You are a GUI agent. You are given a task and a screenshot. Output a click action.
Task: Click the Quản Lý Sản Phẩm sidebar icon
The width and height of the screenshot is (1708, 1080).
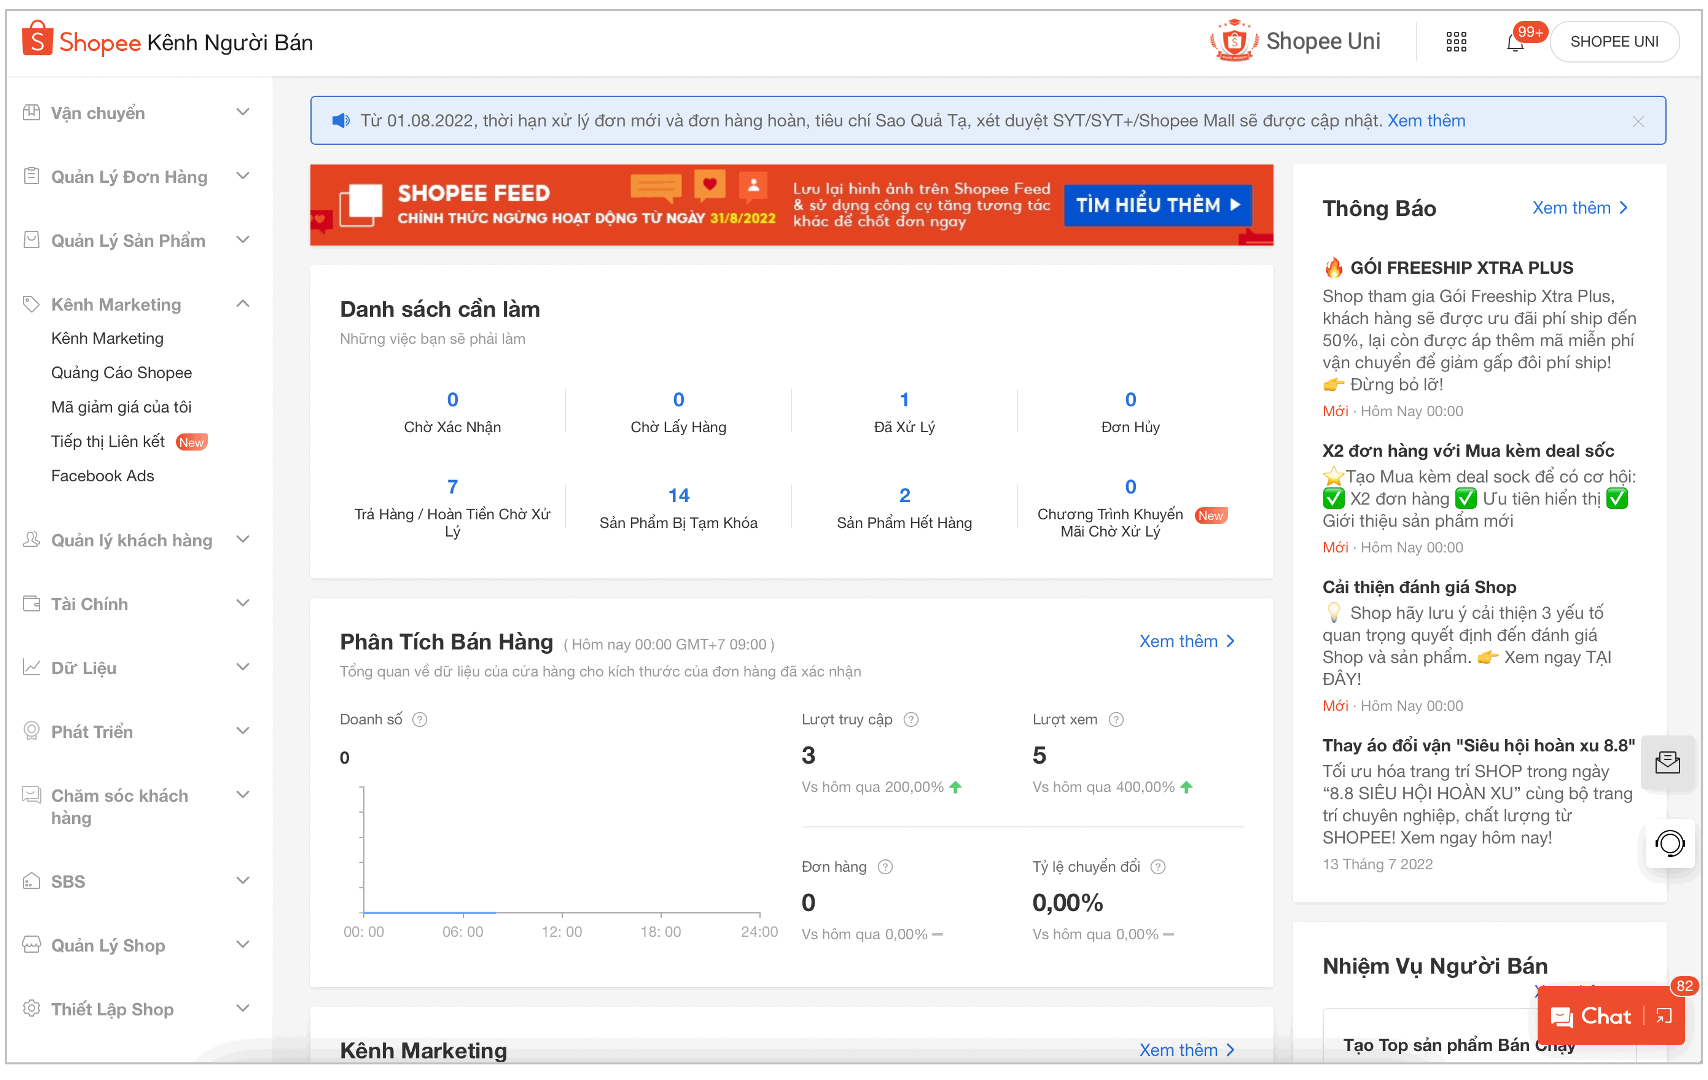click(32, 240)
